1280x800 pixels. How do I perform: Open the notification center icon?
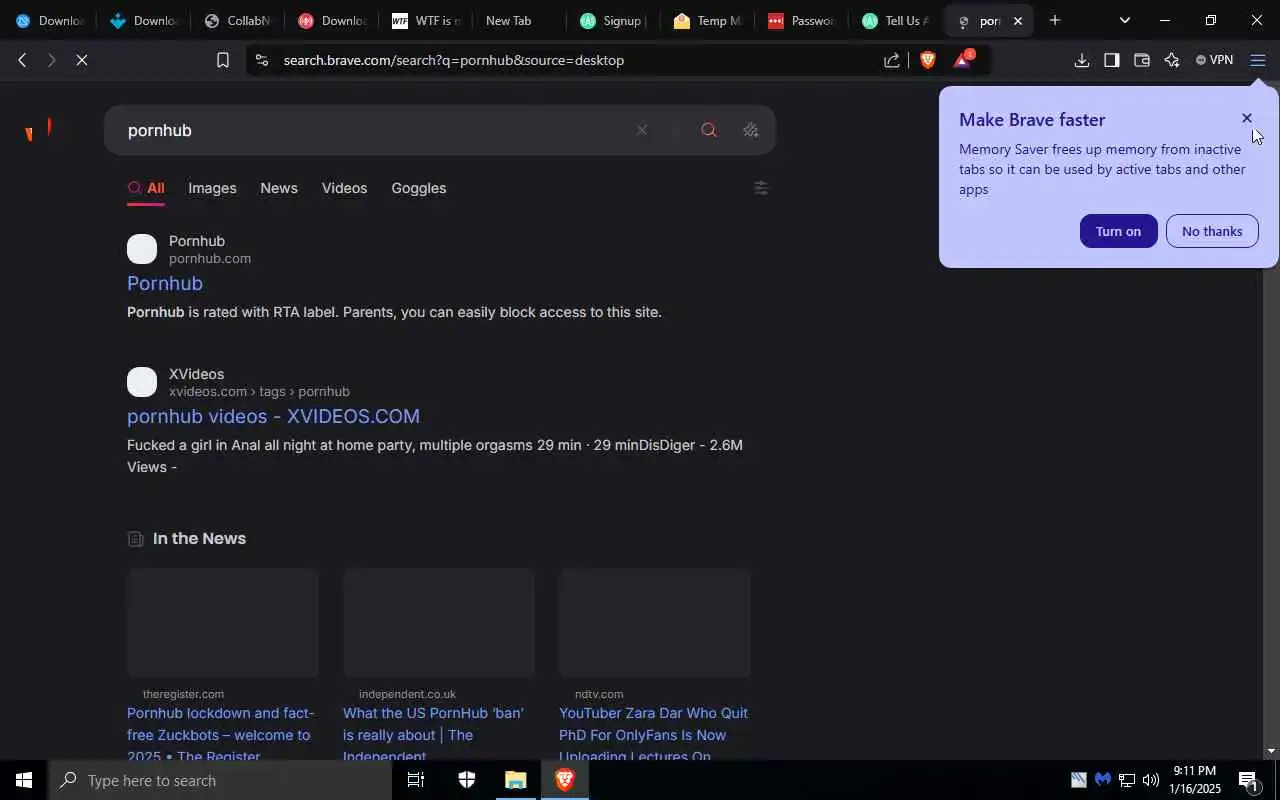(1249, 780)
